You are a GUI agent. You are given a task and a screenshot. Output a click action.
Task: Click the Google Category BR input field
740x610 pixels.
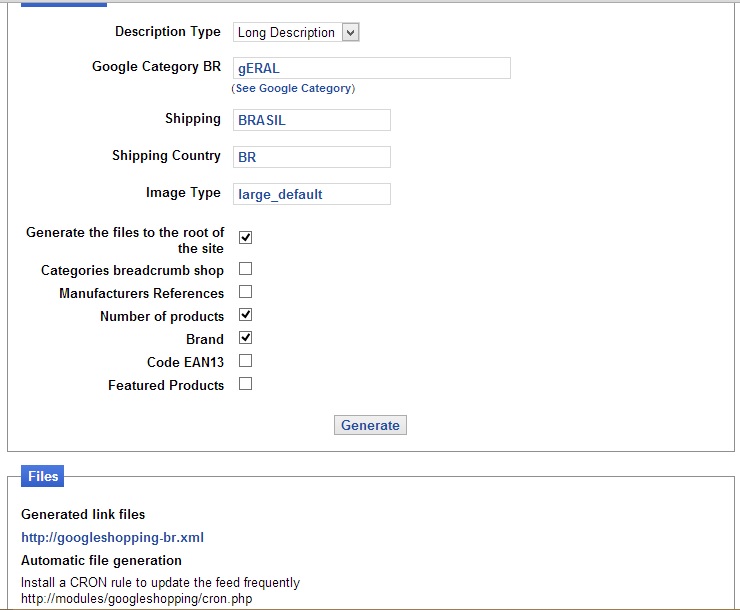[371, 68]
